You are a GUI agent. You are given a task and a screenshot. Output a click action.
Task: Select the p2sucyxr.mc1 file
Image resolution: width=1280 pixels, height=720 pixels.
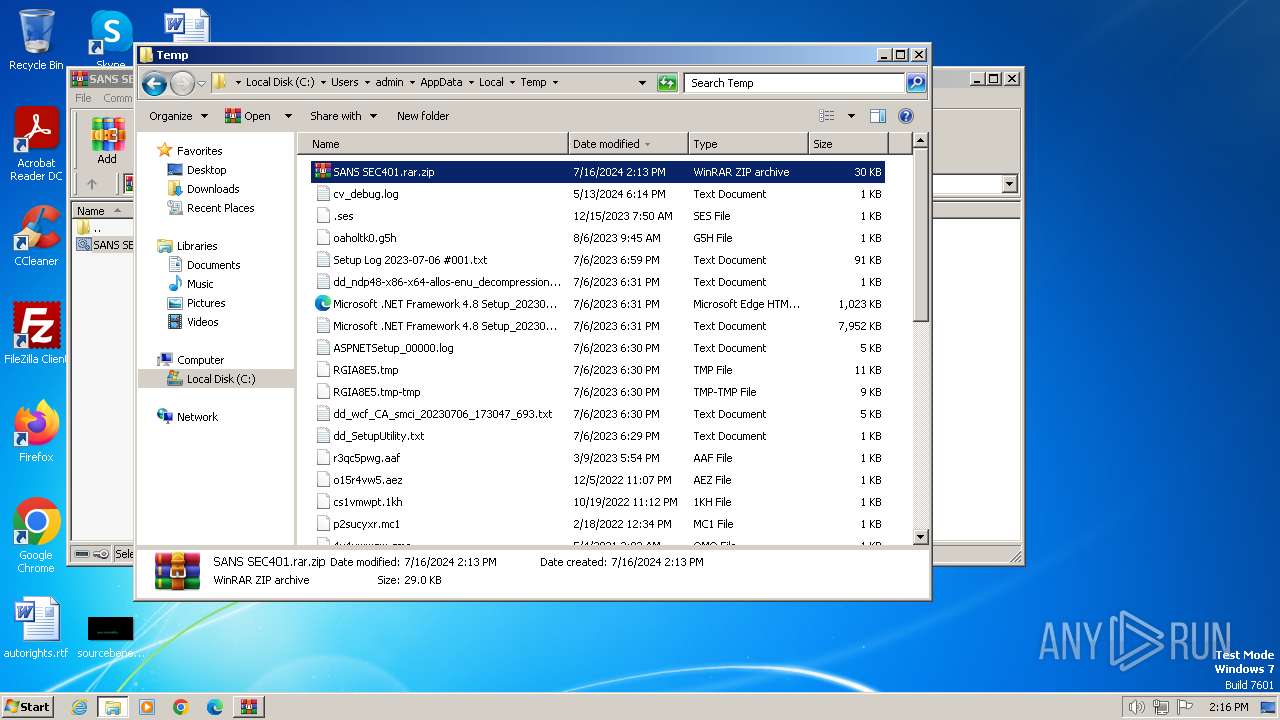pos(597,524)
